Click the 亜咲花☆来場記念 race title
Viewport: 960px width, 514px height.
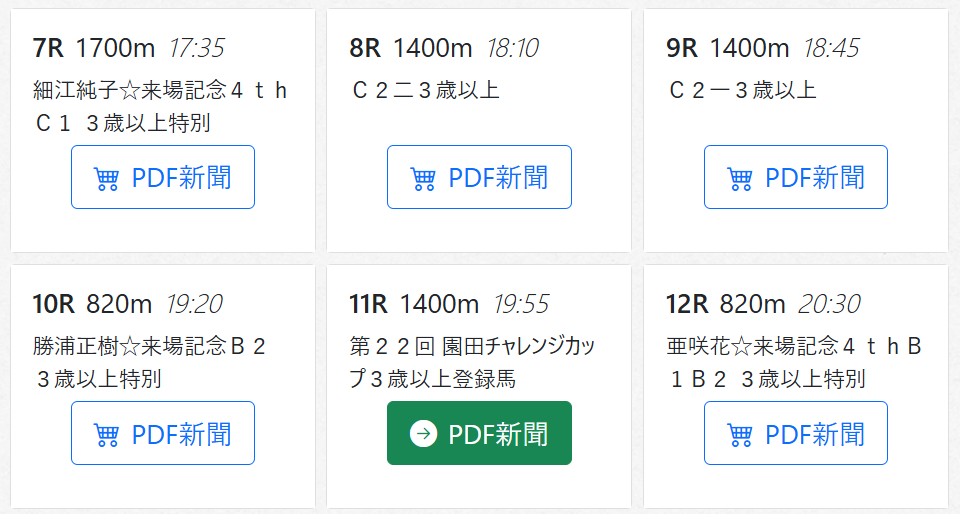pos(794,362)
